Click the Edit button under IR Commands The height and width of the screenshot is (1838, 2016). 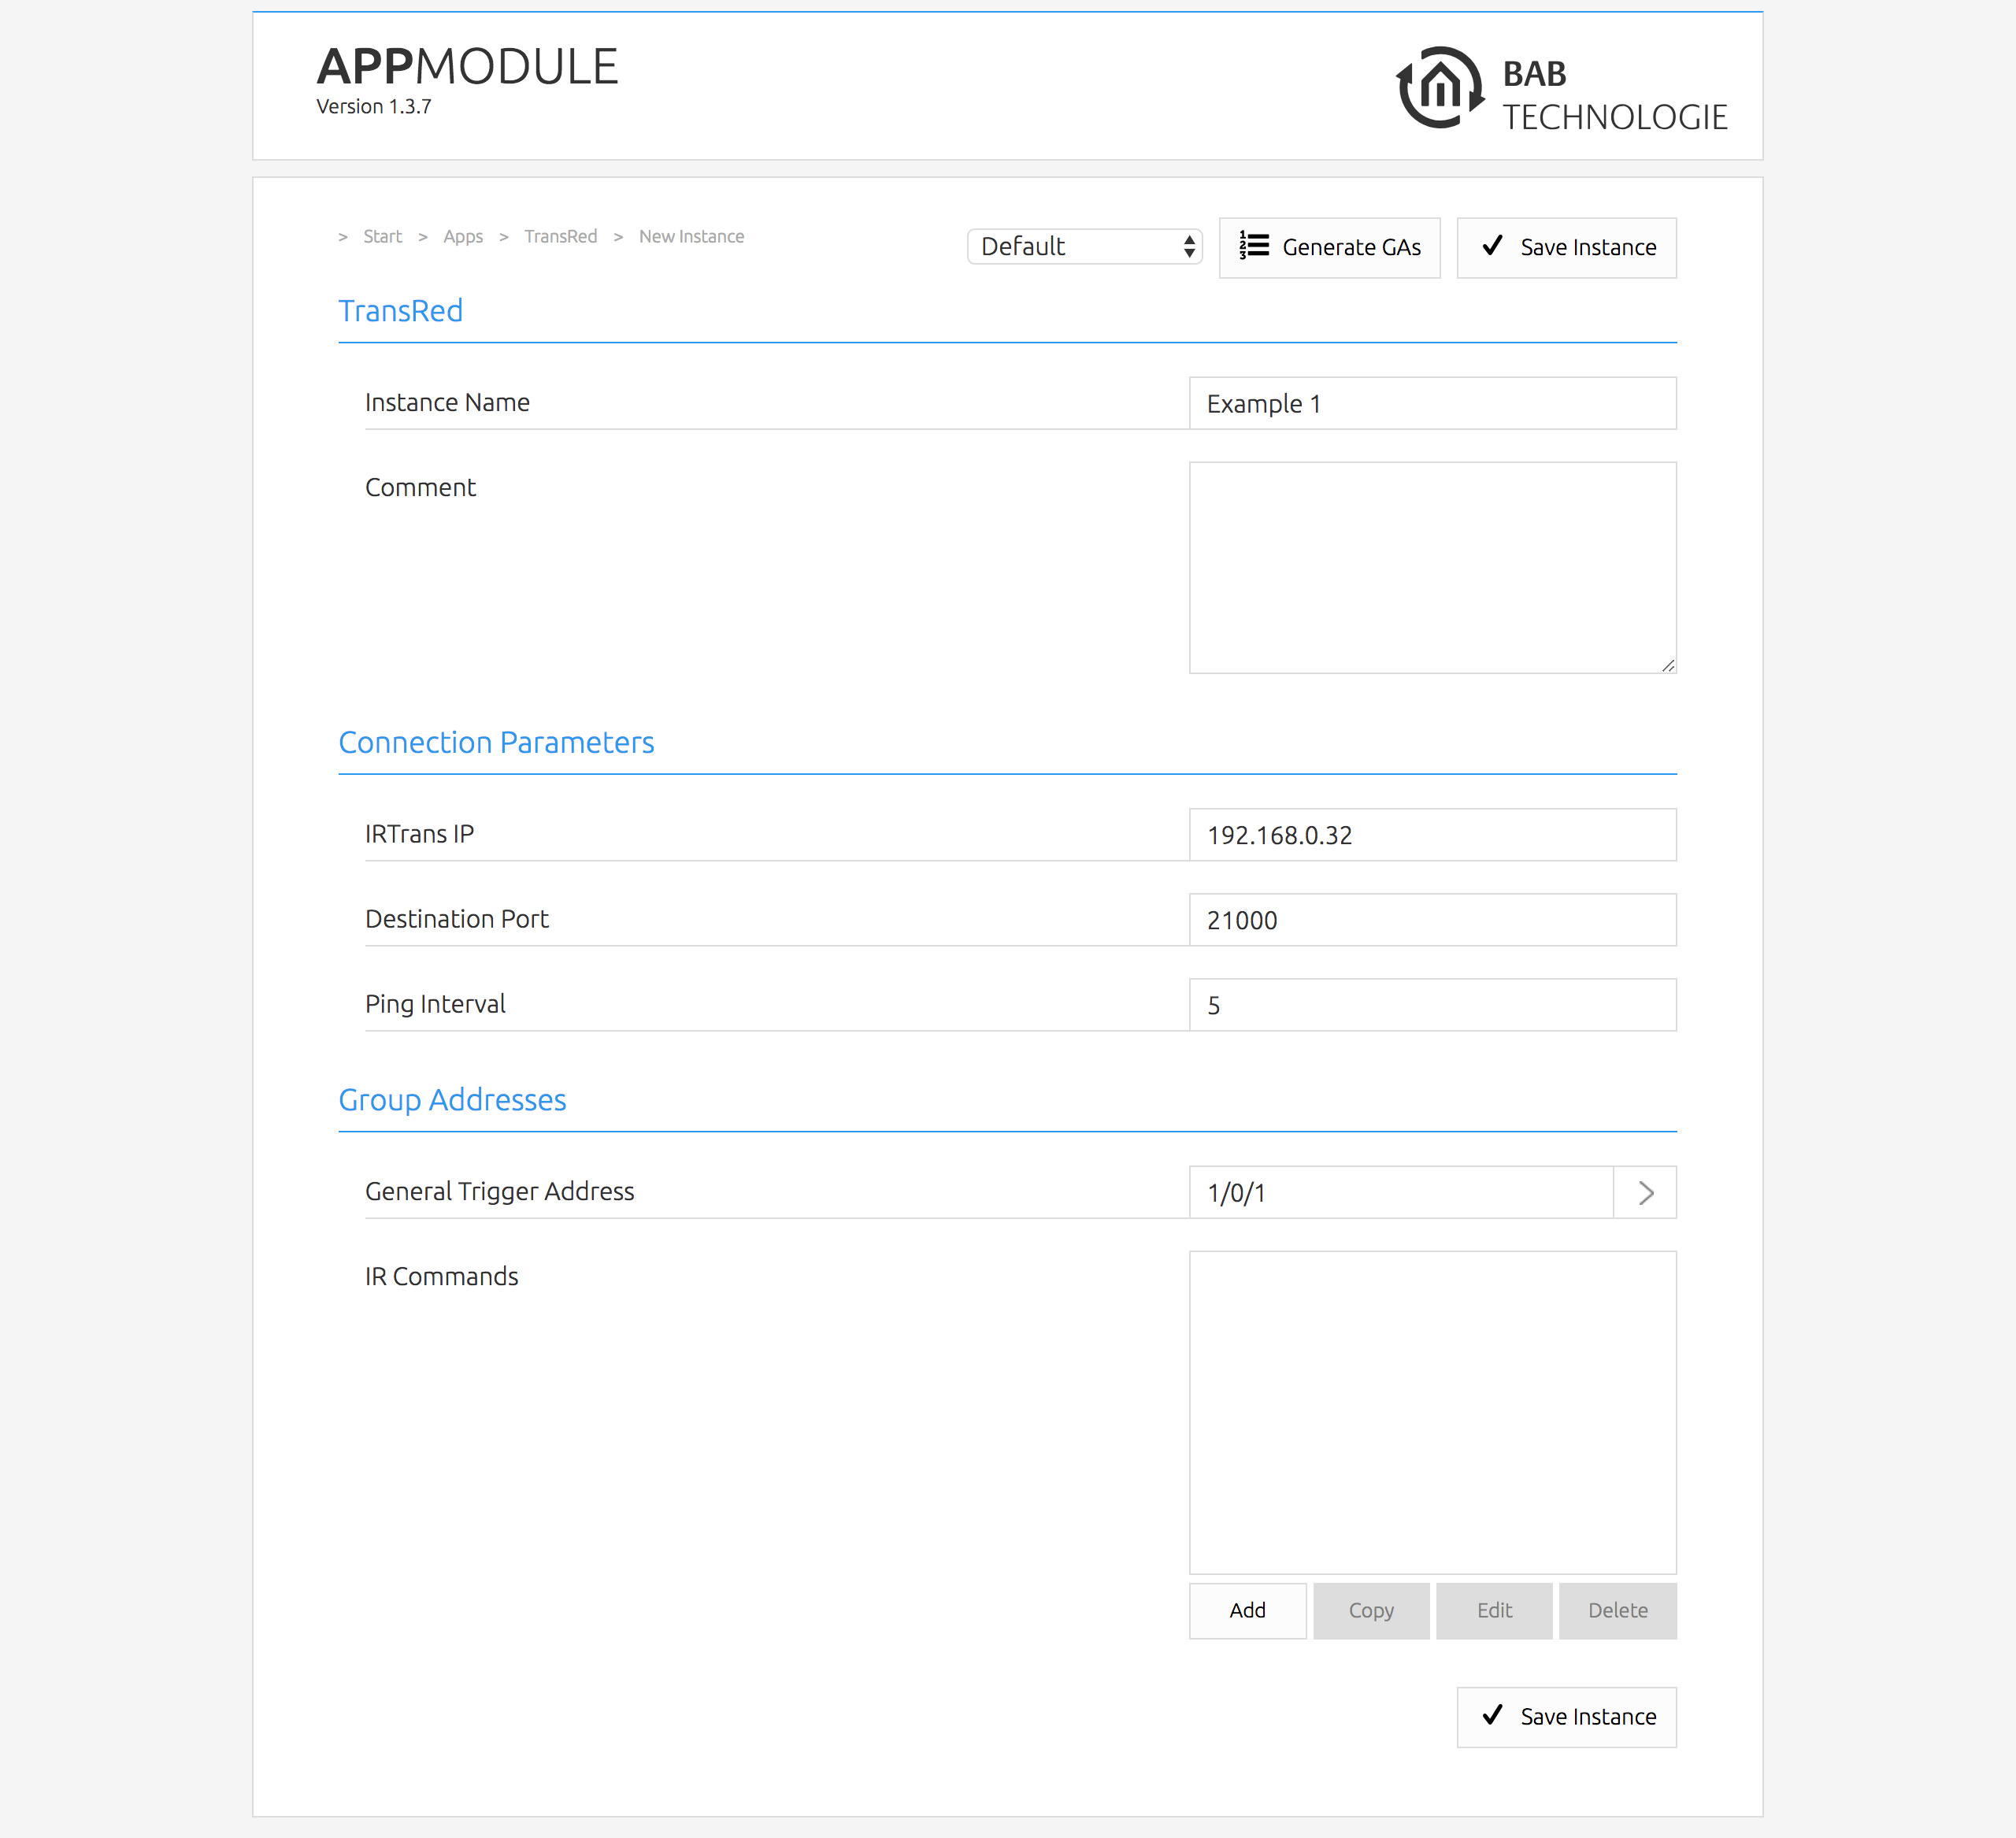(x=1495, y=1610)
